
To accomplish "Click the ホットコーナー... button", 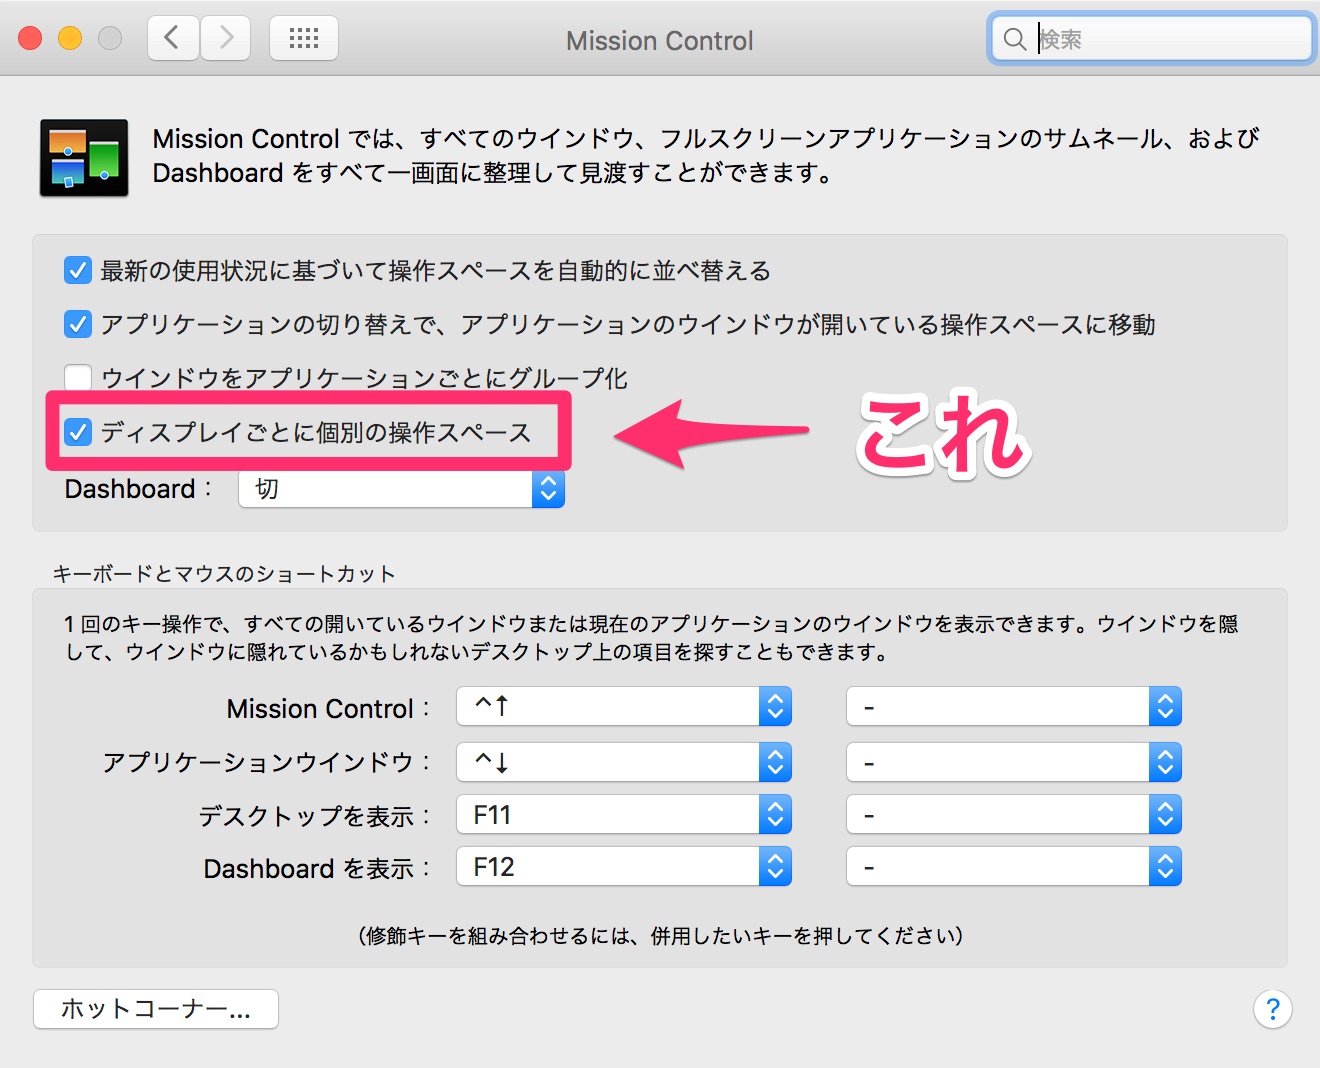I will click(156, 1009).
